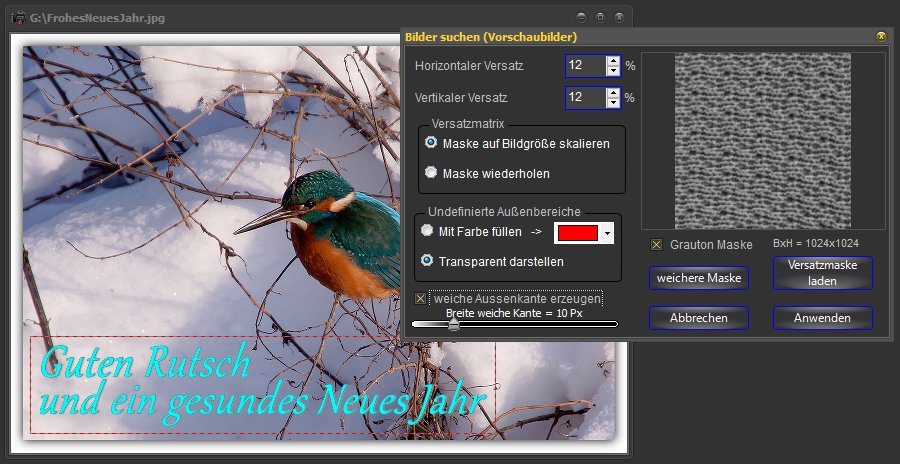Click the 'Guten Rutsch' text in the image
Viewport: 900px width, 464px height.
(145, 362)
